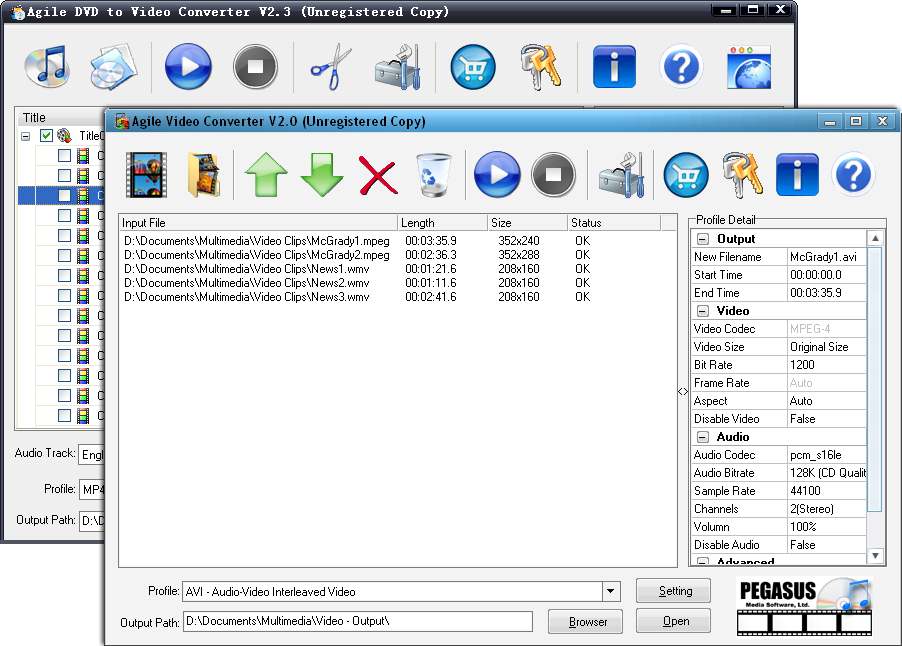Remove selected file with the red X
The image size is (902, 646).
click(377, 174)
